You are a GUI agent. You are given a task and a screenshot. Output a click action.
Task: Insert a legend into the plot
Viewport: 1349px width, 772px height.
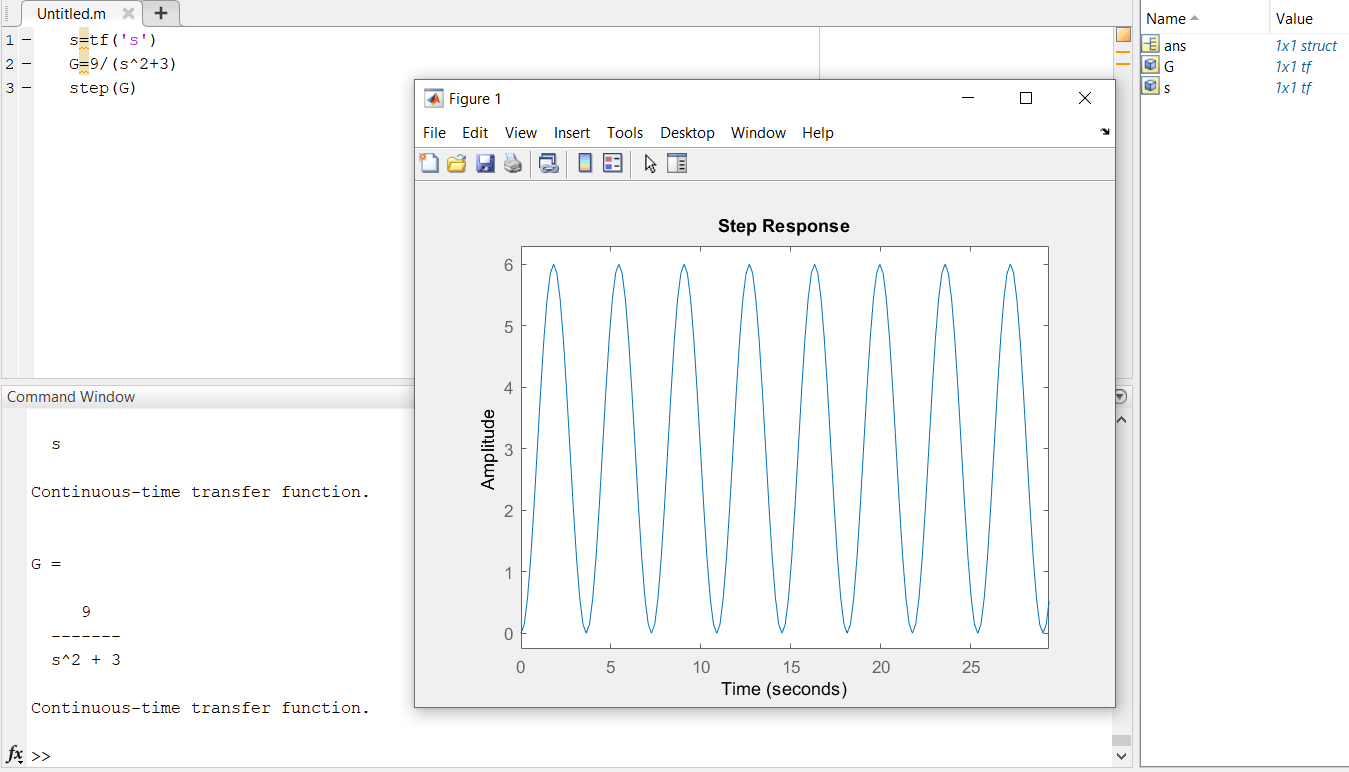pos(612,163)
